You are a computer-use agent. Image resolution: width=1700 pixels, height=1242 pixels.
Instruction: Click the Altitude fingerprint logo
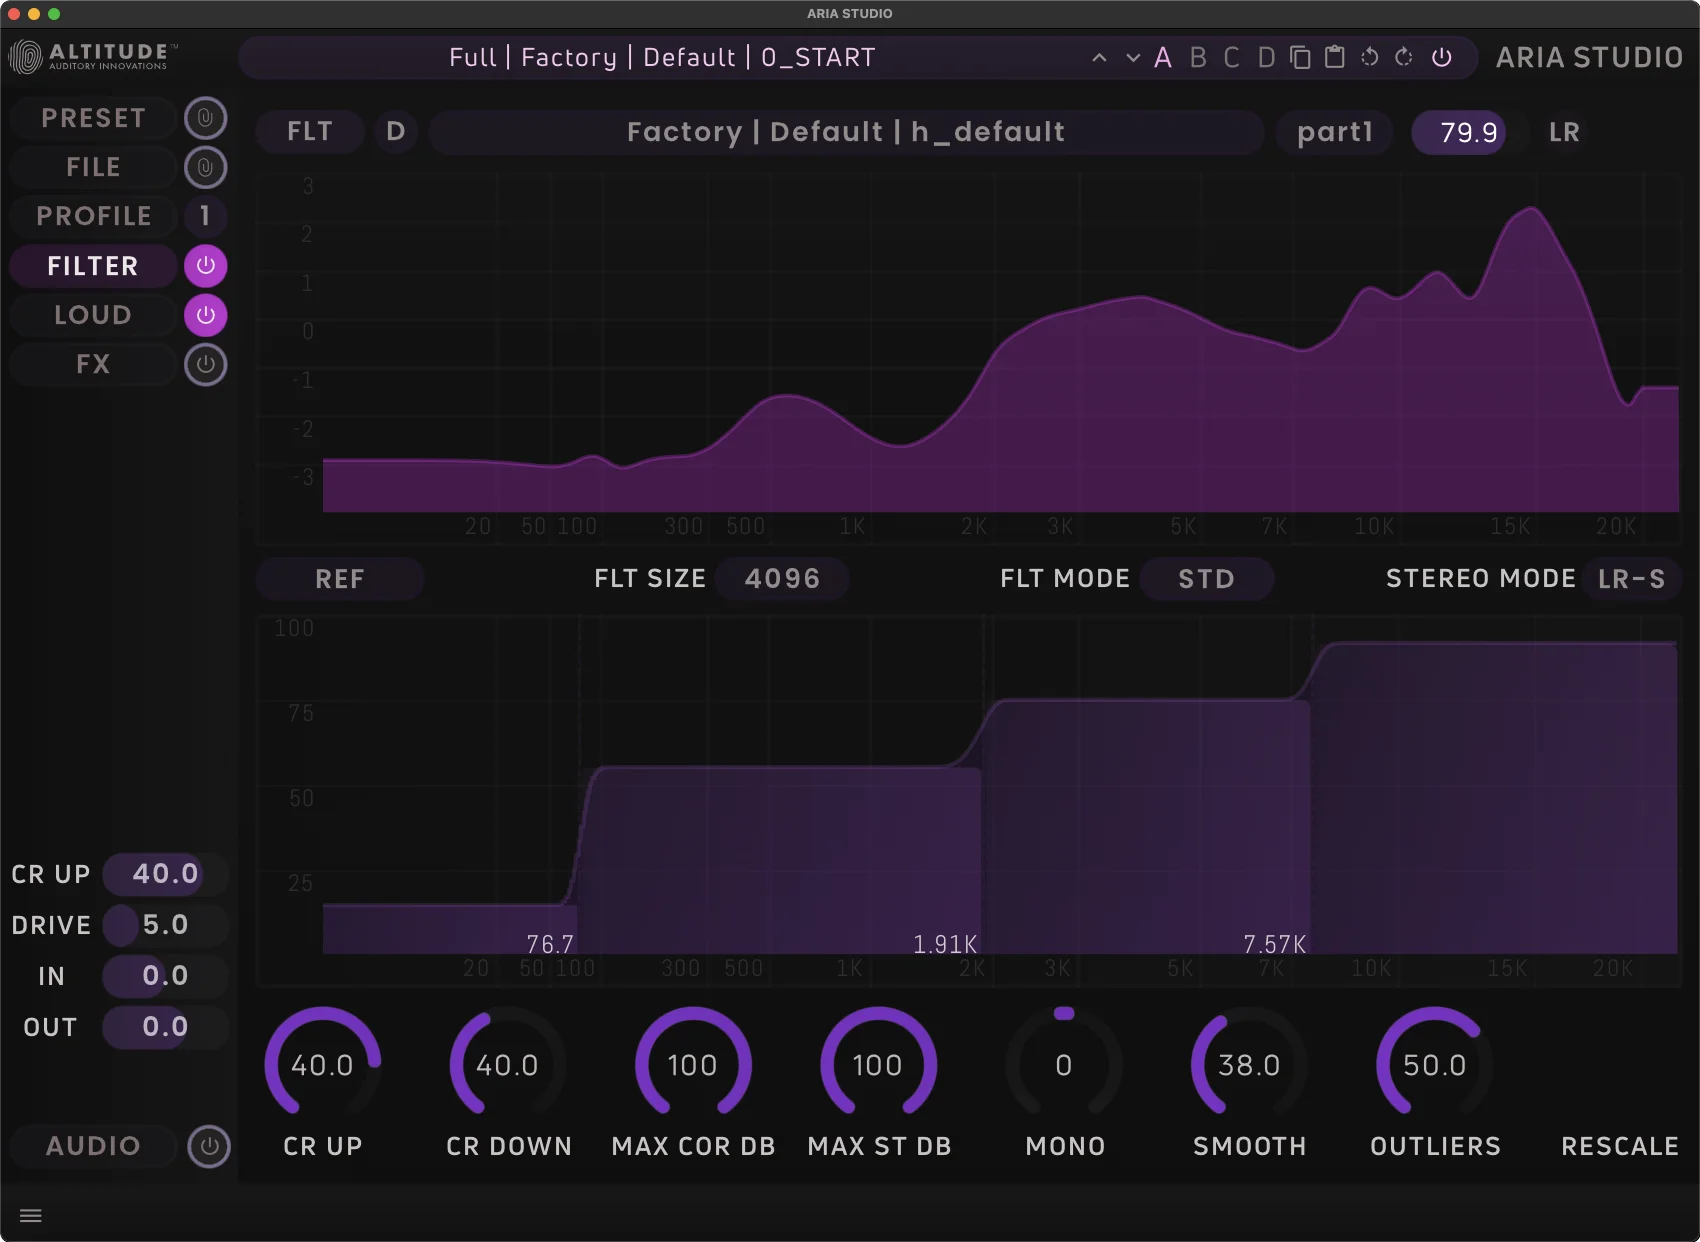point(23,56)
